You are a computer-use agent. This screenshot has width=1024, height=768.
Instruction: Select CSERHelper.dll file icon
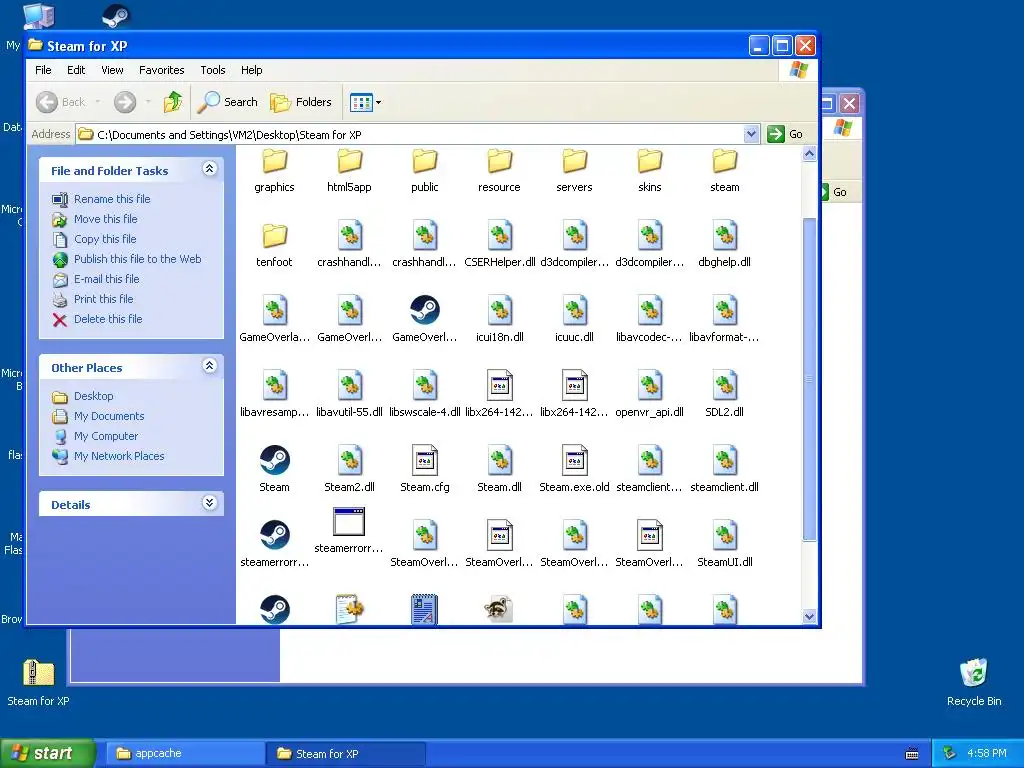coord(500,235)
